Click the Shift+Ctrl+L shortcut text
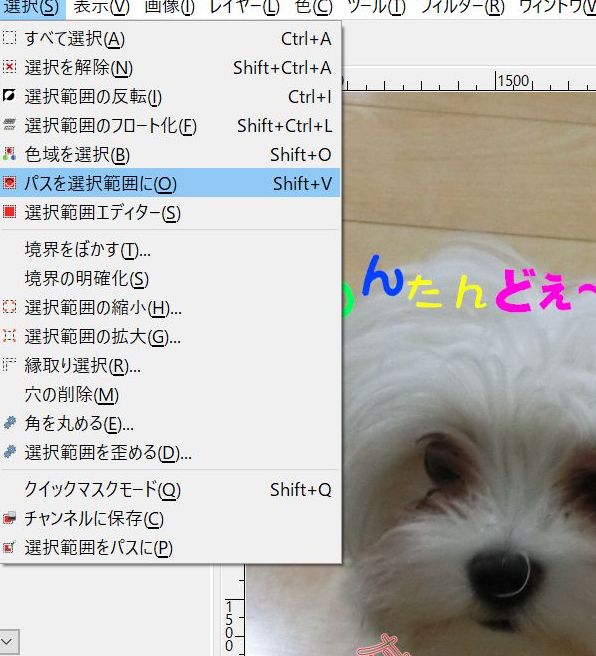596x656 pixels. tap(284, 126)
